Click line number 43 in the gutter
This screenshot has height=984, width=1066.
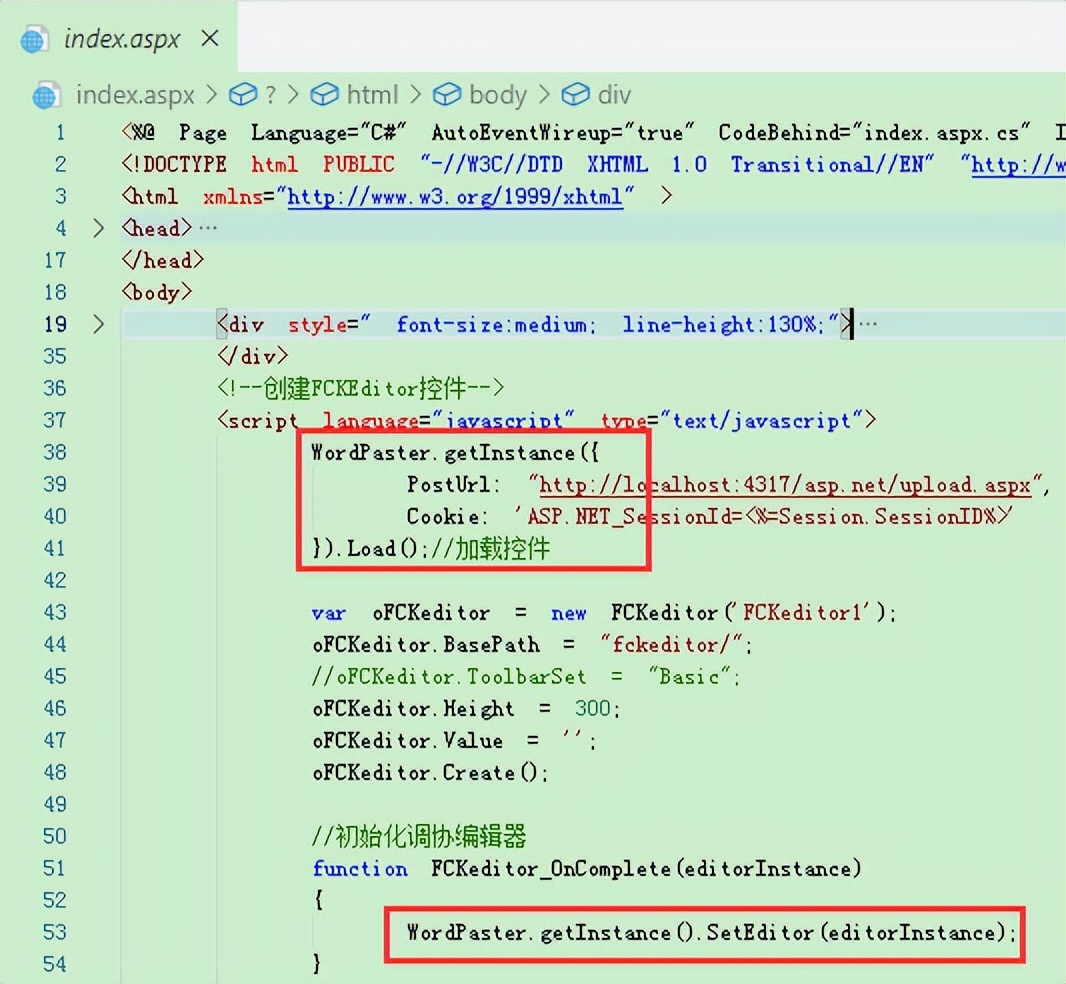click(54, 612)
